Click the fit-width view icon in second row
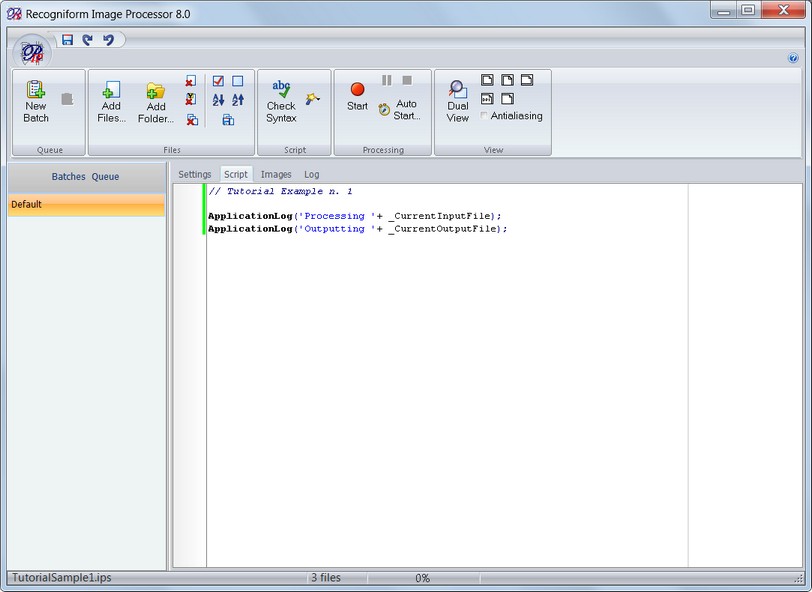The image size is (812, 592). [487, 99]
